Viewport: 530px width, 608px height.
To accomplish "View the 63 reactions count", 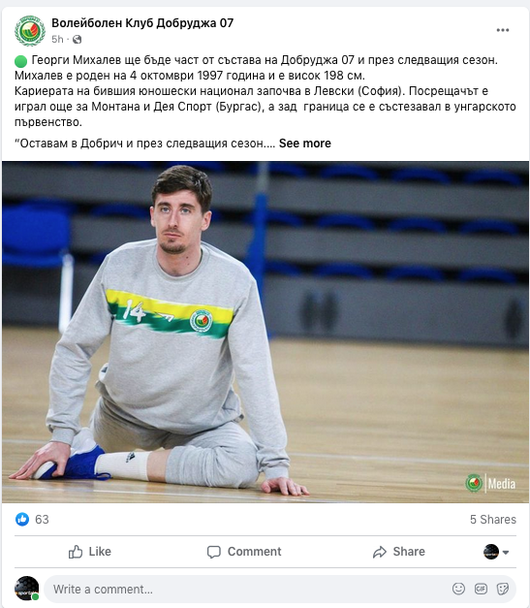I will coord(42,520).
